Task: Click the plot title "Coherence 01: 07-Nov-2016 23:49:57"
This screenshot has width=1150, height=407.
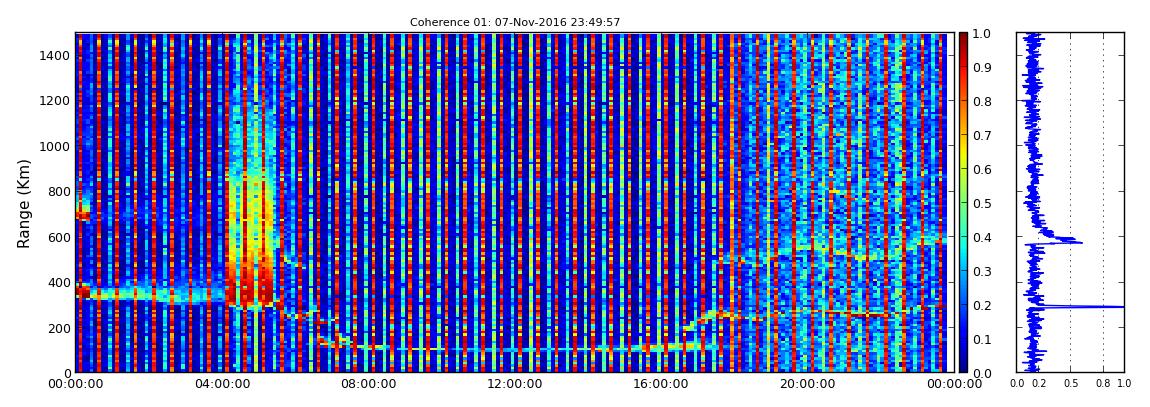Action: [x=515, y=22]
